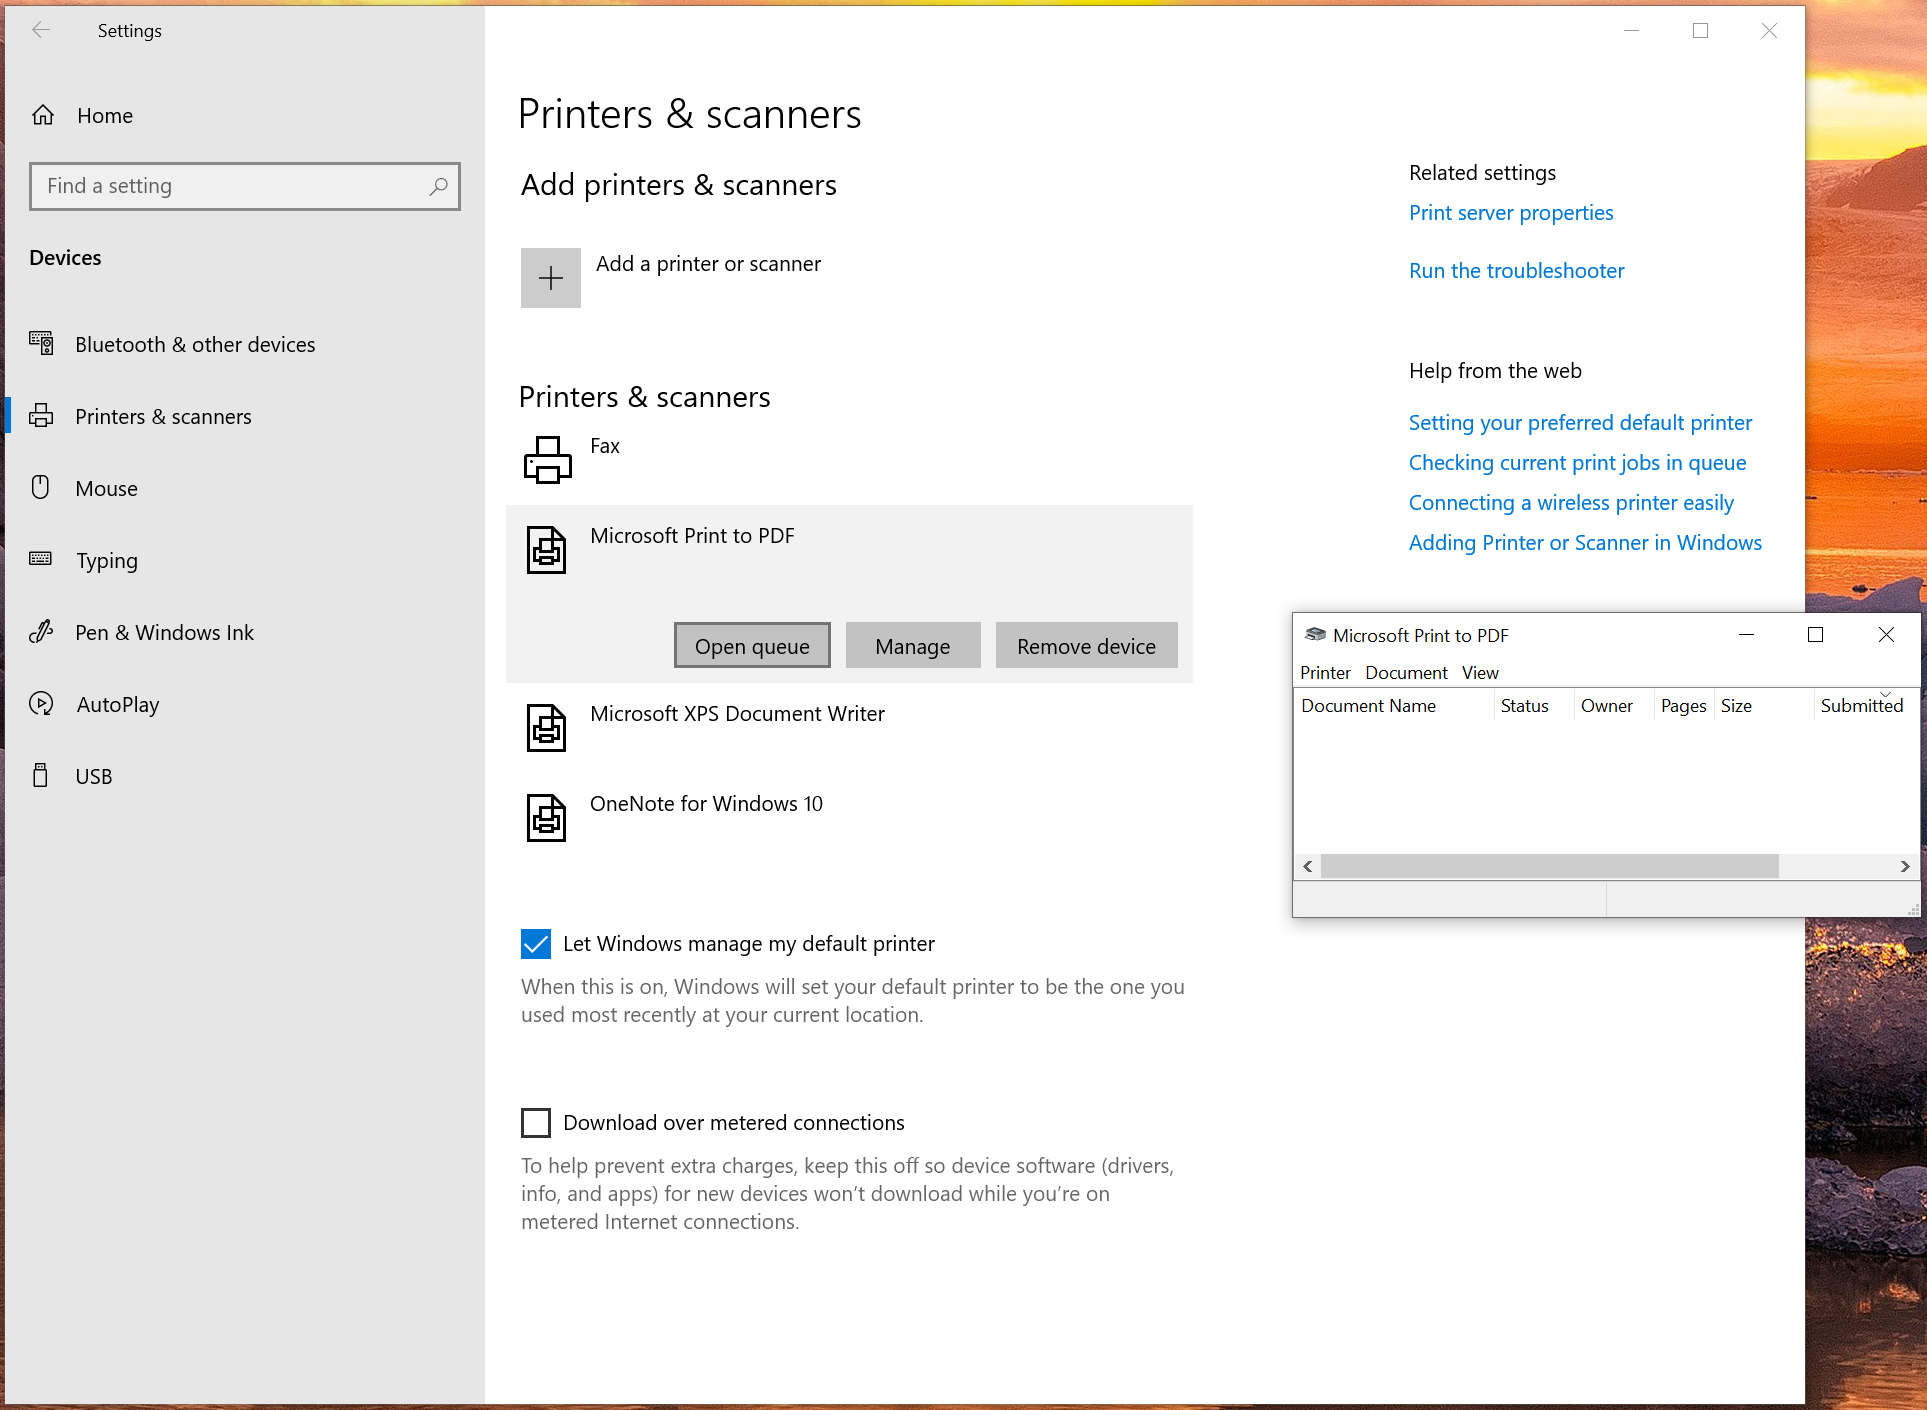Select OneNote for Windows 10 entry

click(x=850, y=818)
